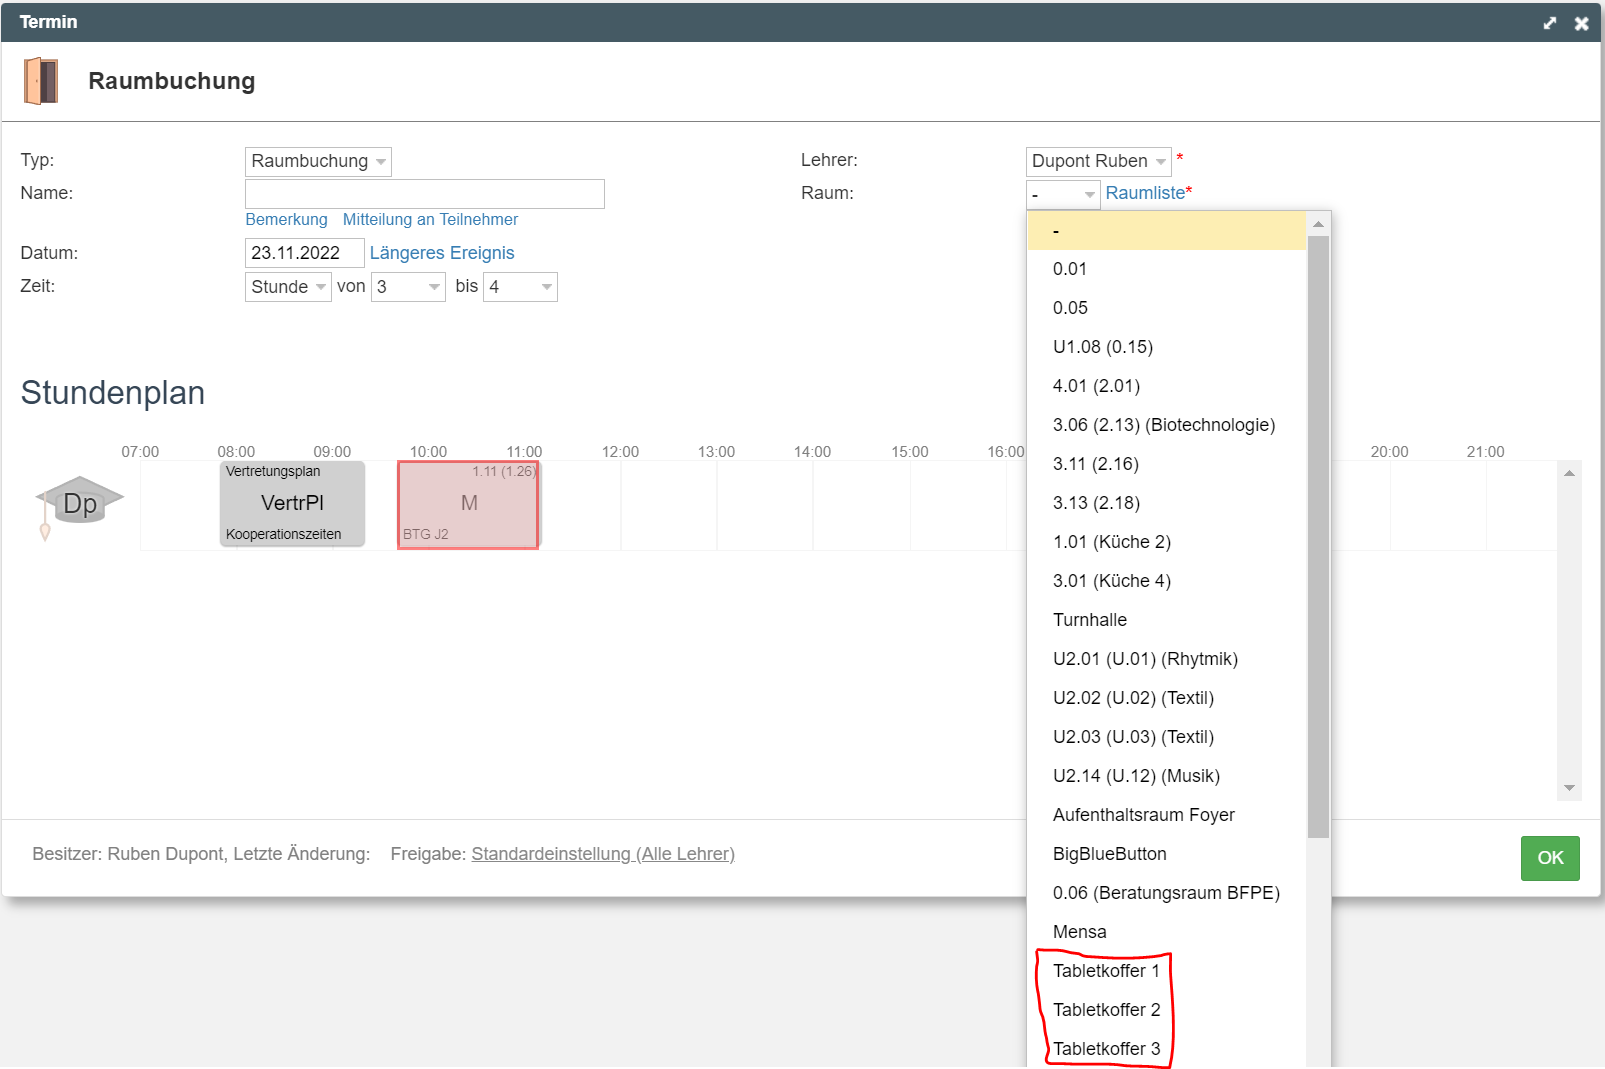Select BigBlueButton room option
The width and height of the screenshot is (1605, 1069).
(1110, 854)
